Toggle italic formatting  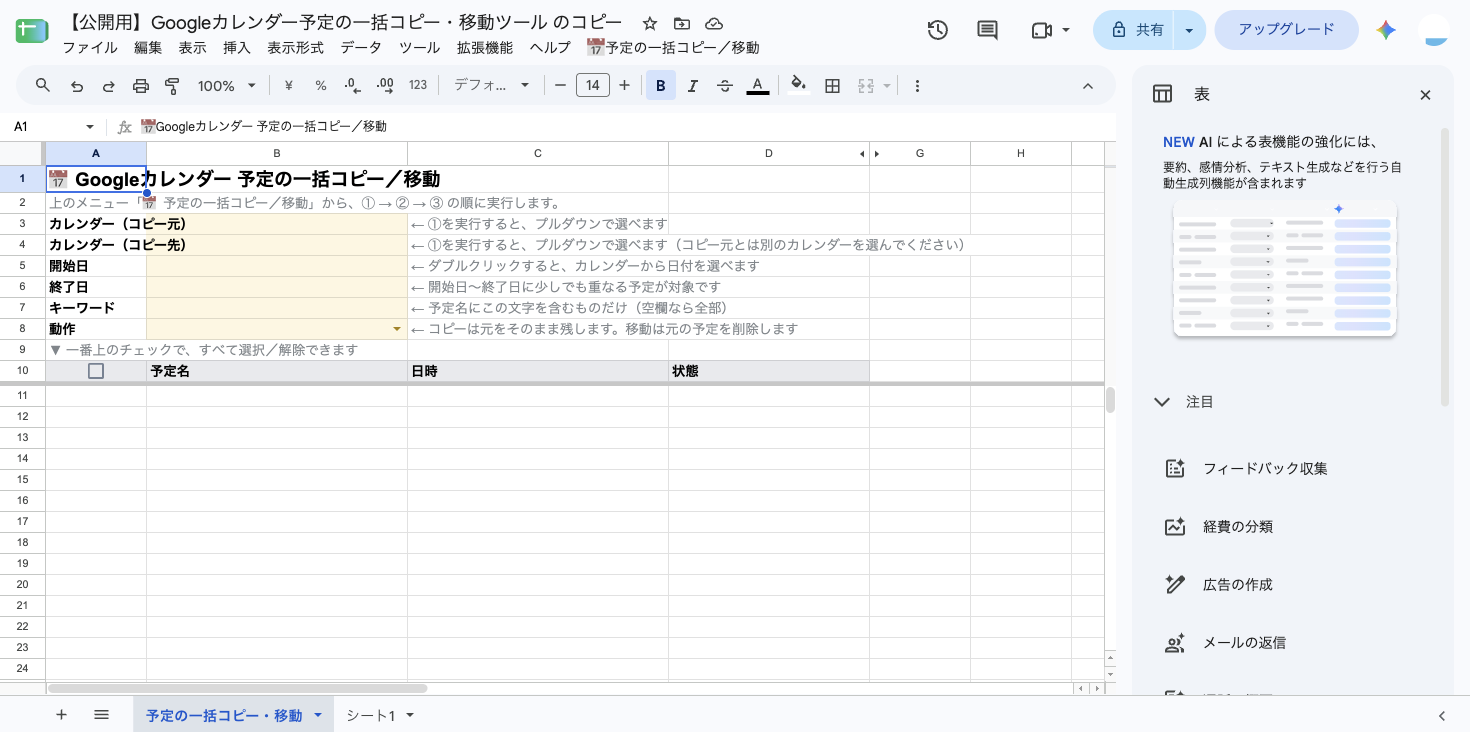tap(693, 86)
